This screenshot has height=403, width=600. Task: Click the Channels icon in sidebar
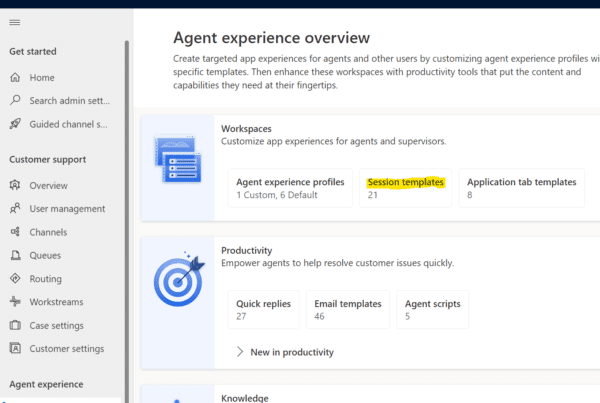click(x=15, y=232)
